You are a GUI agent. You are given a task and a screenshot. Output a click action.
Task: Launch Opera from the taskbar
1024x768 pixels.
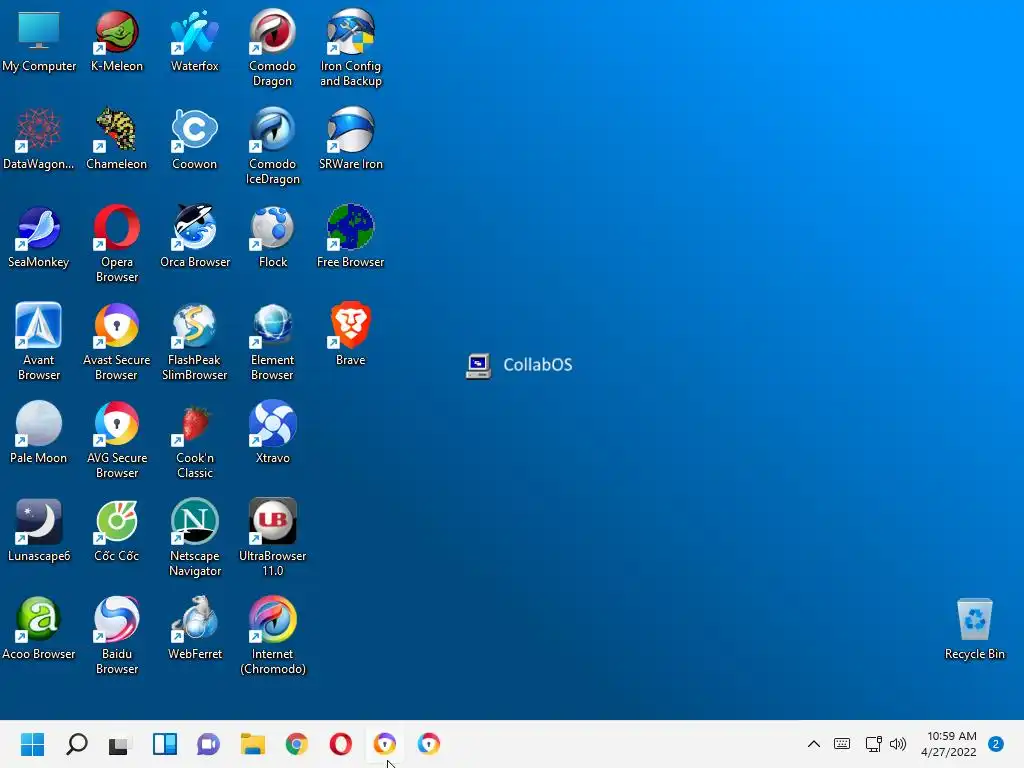(340, 744)
